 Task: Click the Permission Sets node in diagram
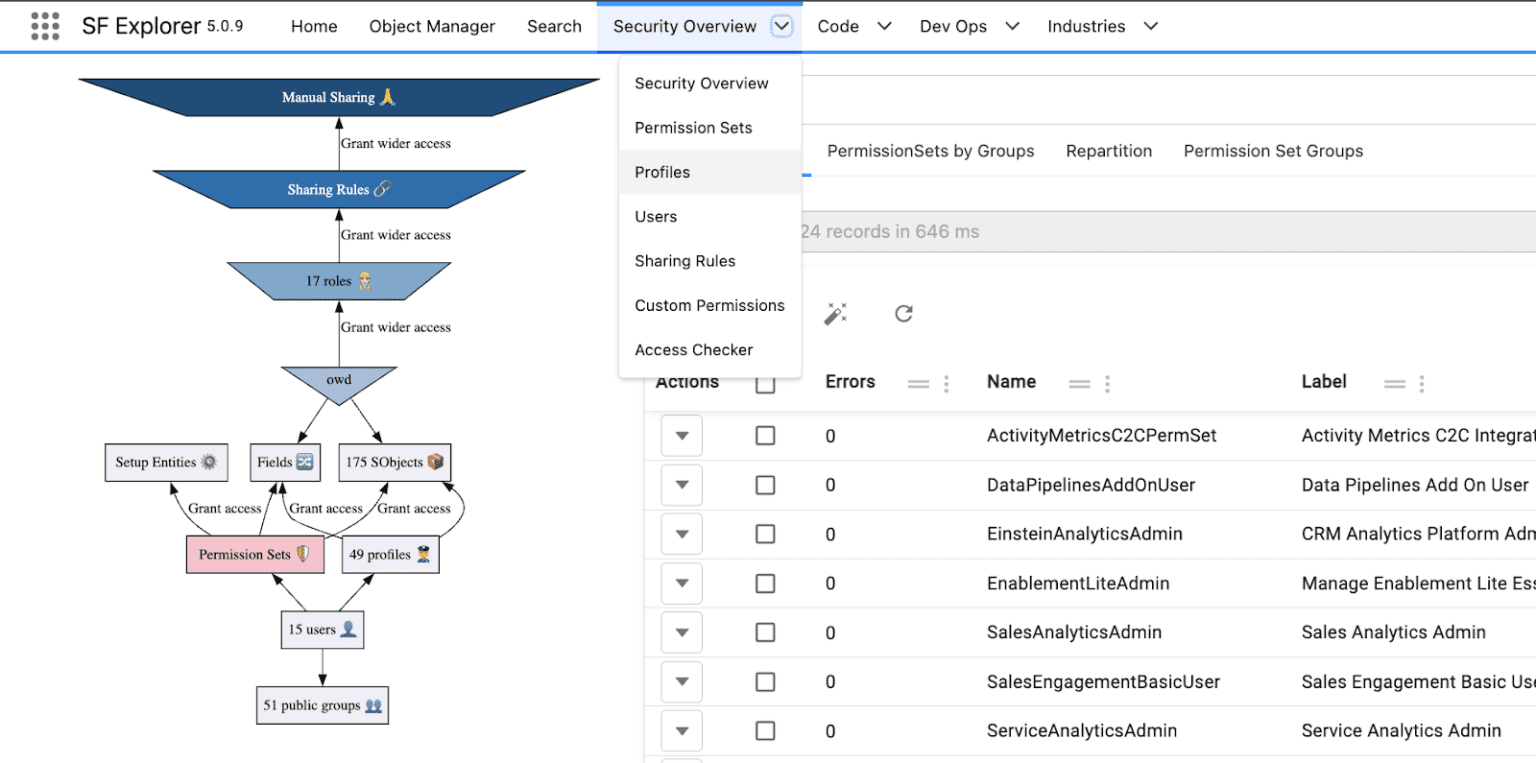255,554
